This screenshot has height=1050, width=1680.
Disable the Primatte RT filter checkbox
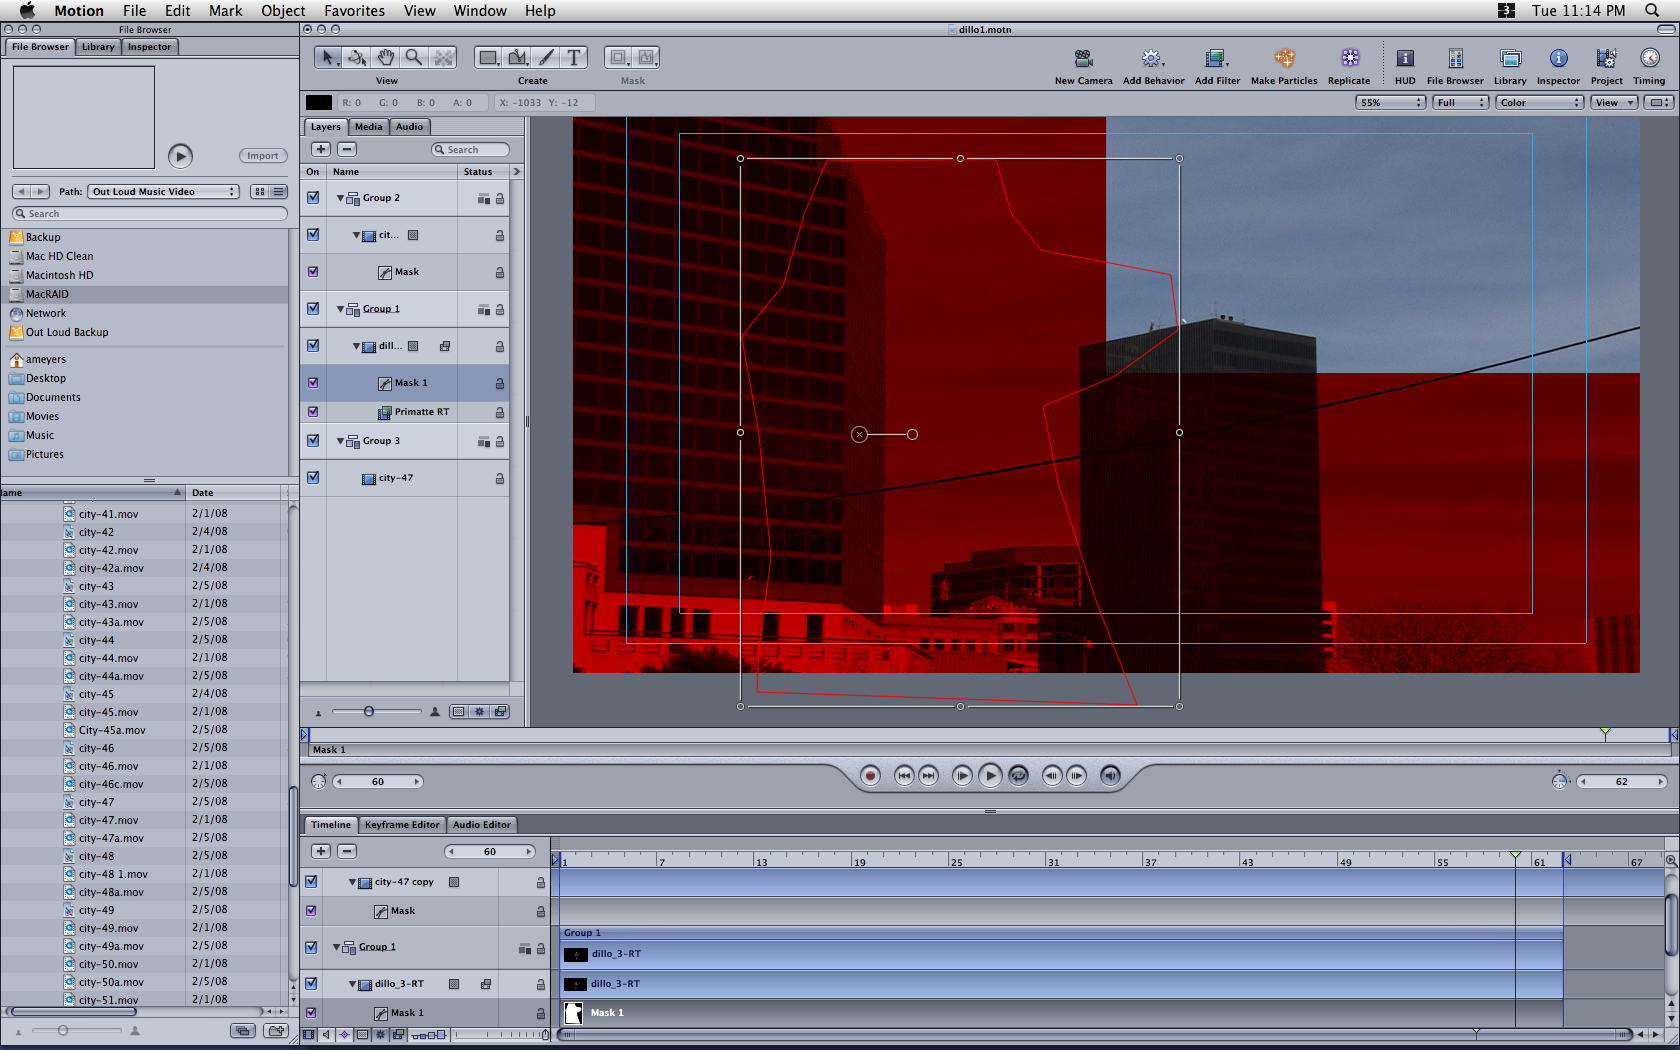click(x=313, y=412)
